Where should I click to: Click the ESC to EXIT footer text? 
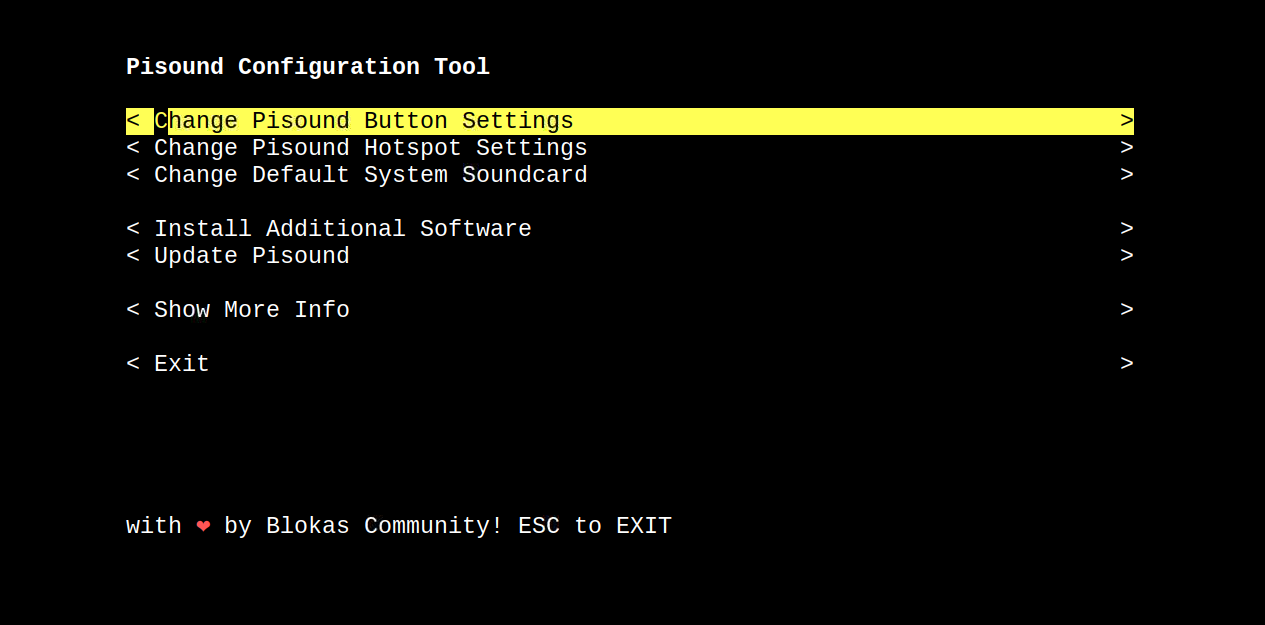(595, 526)
